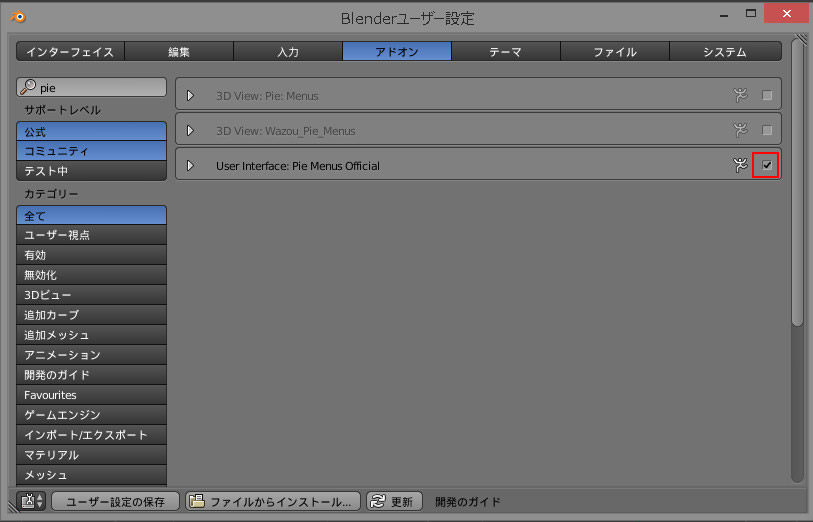
Task: Select the メッシュ category
Action: (x=91, y=475)
